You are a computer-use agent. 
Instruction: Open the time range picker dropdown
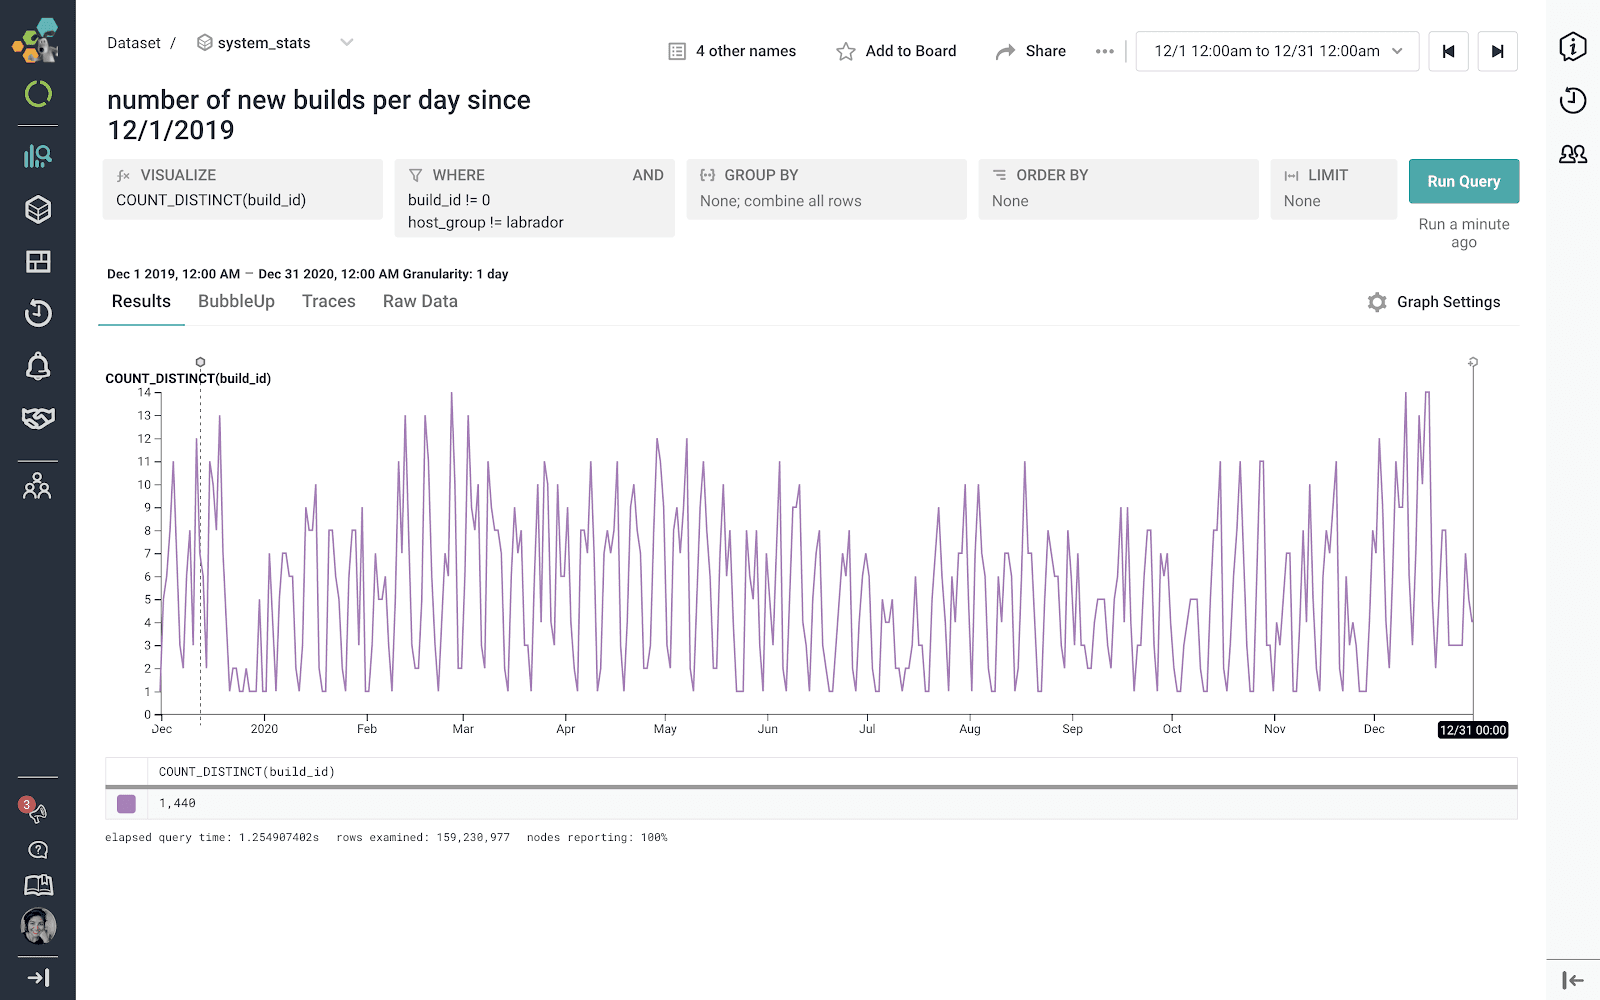click(x=1277, y=51)
